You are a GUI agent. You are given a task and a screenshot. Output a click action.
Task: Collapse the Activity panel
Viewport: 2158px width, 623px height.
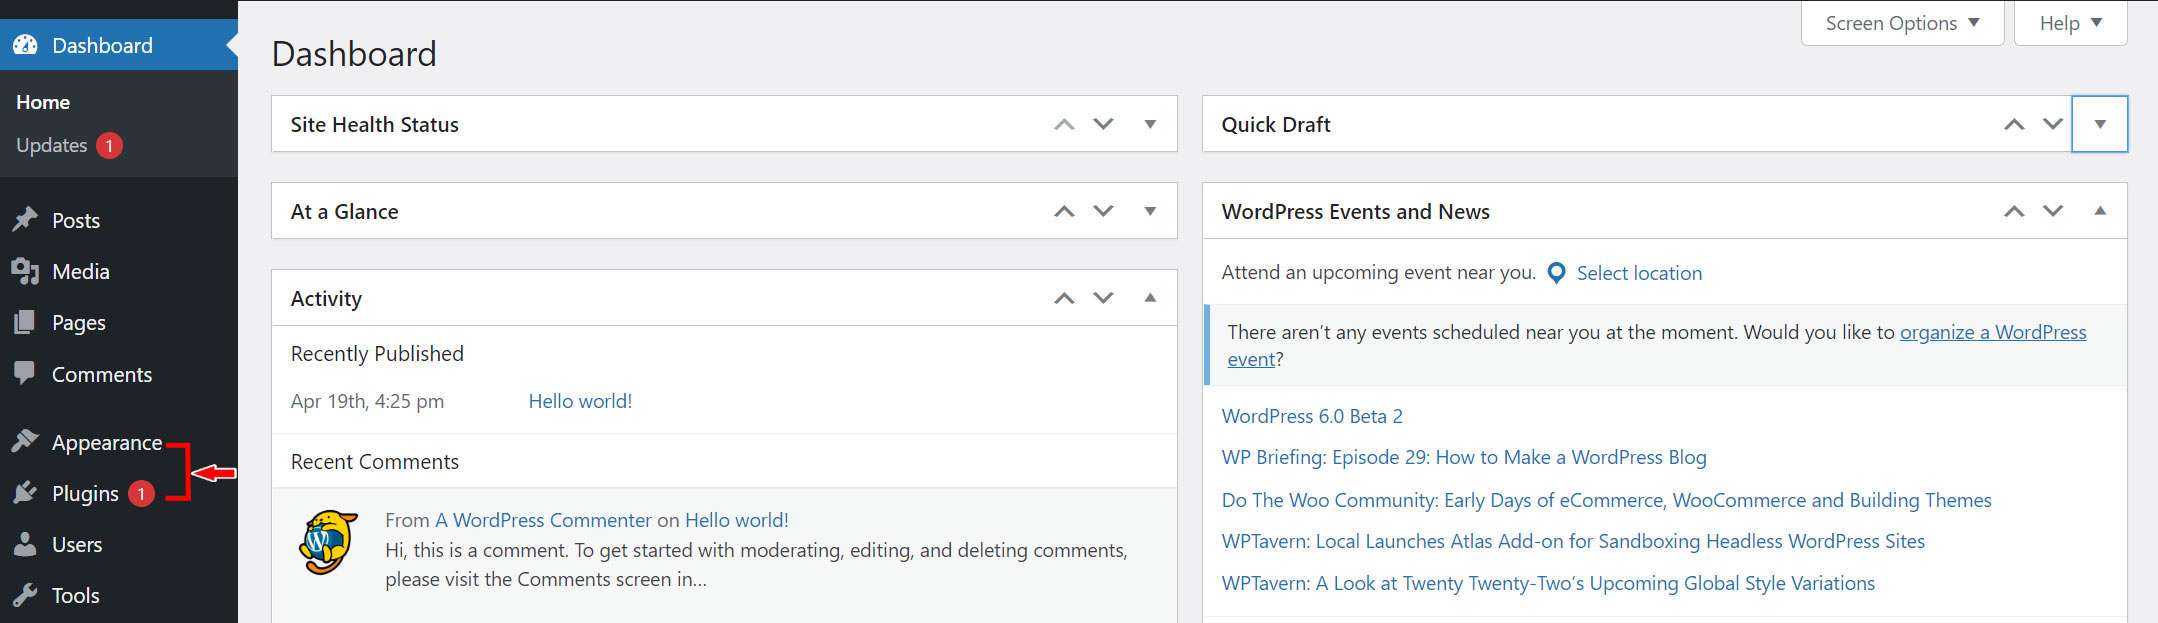(1150, 298)
